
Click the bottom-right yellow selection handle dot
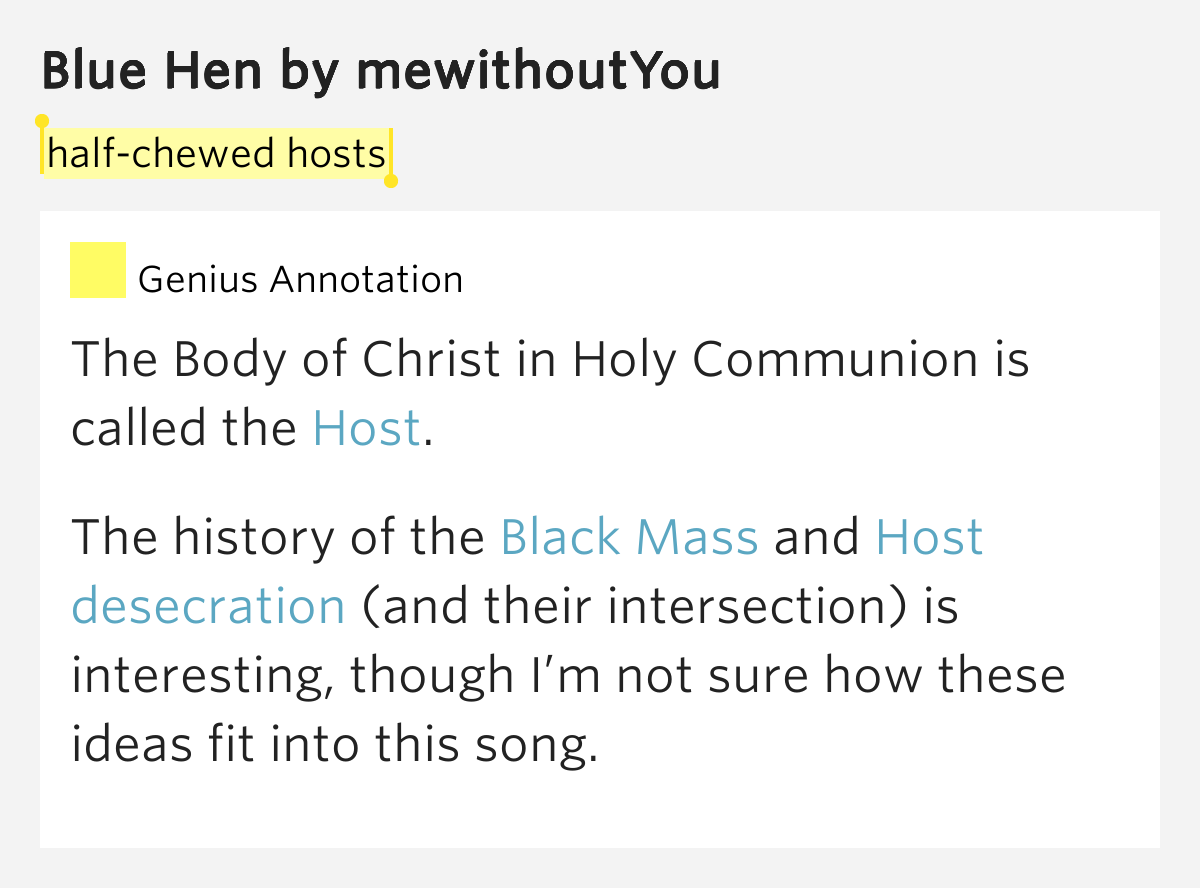(391, 181)
